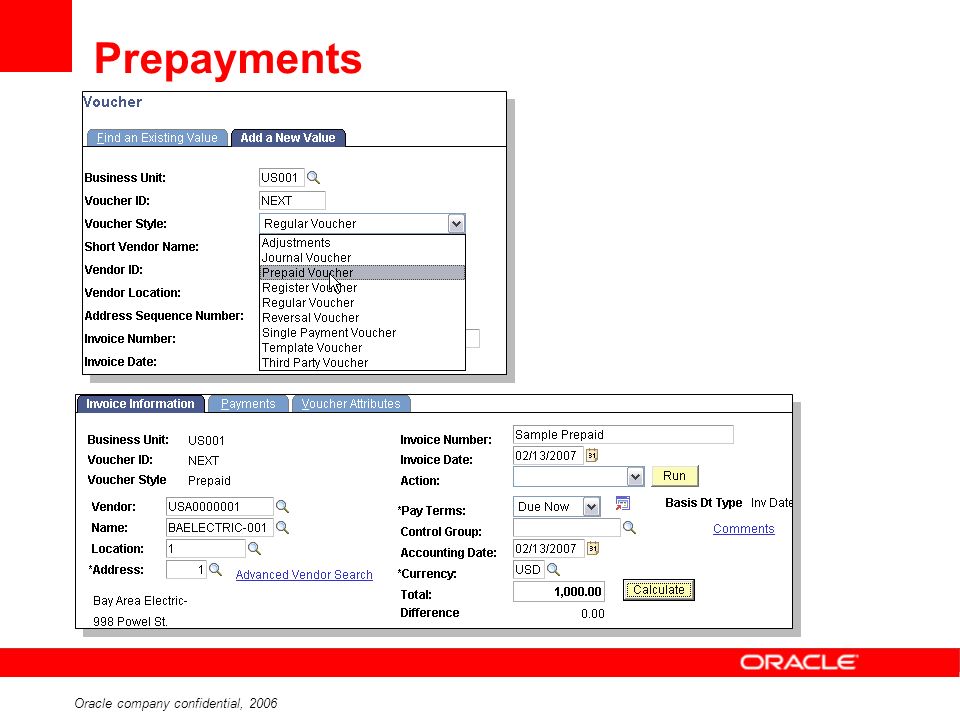Open Advanced Vendor Search link
The image size is (960, 720).
(304, 574)
